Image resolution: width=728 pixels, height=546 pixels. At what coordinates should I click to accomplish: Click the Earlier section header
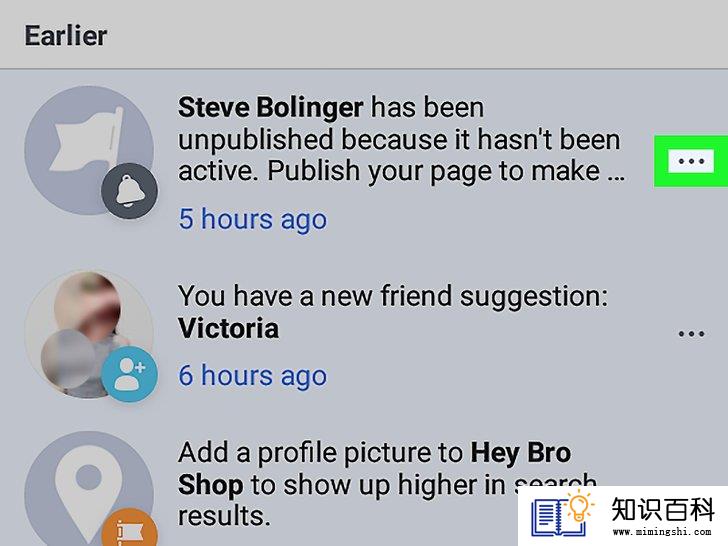(x=65, y=36)
